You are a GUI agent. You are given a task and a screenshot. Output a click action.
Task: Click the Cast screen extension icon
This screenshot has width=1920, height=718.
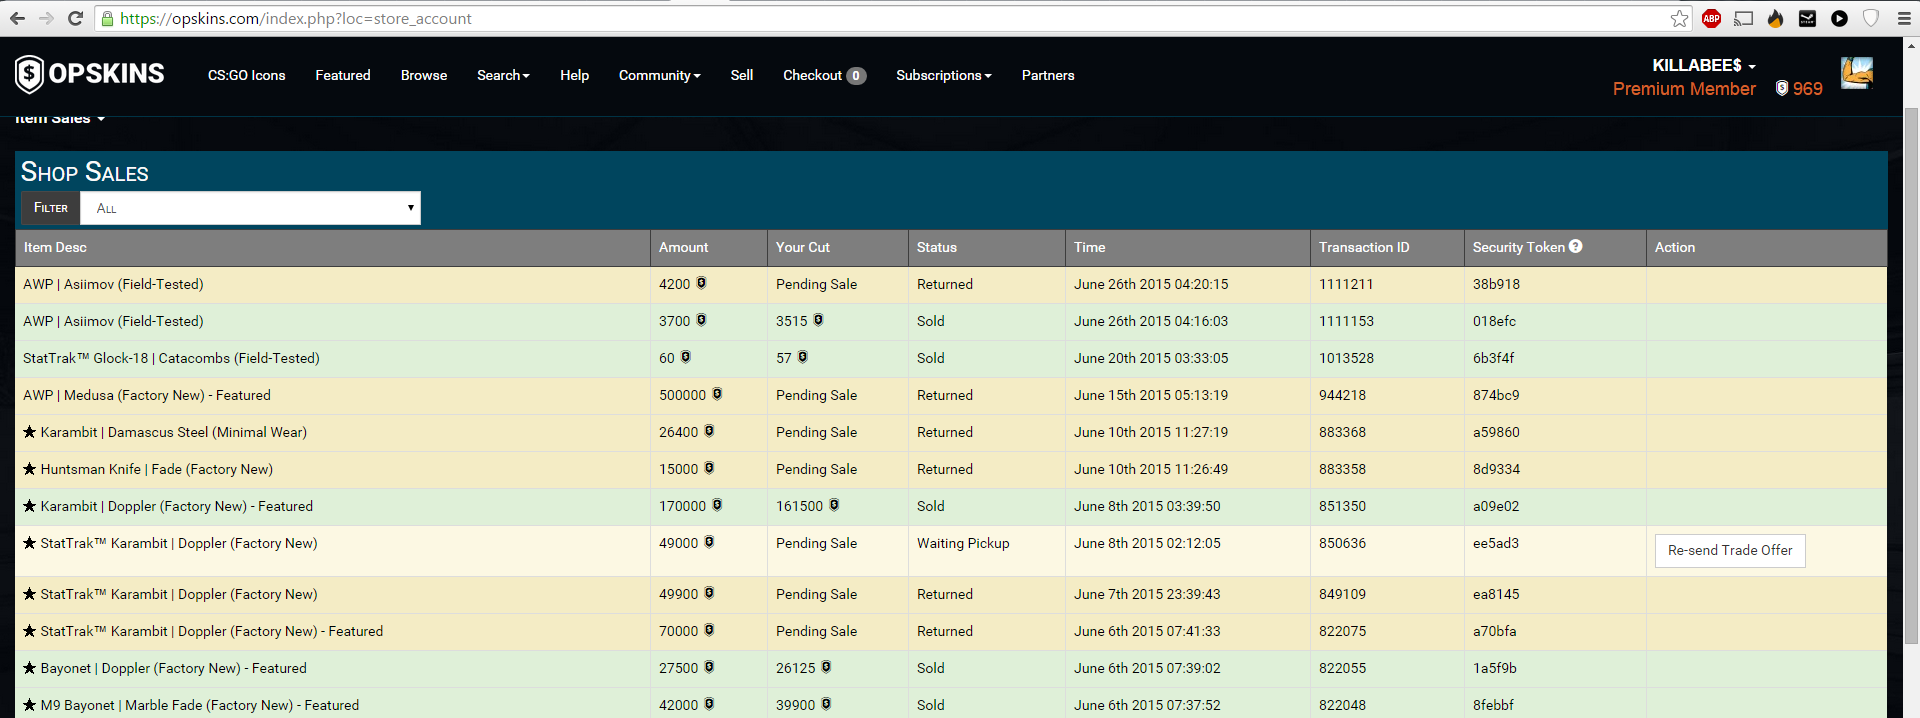[1743, 18]
